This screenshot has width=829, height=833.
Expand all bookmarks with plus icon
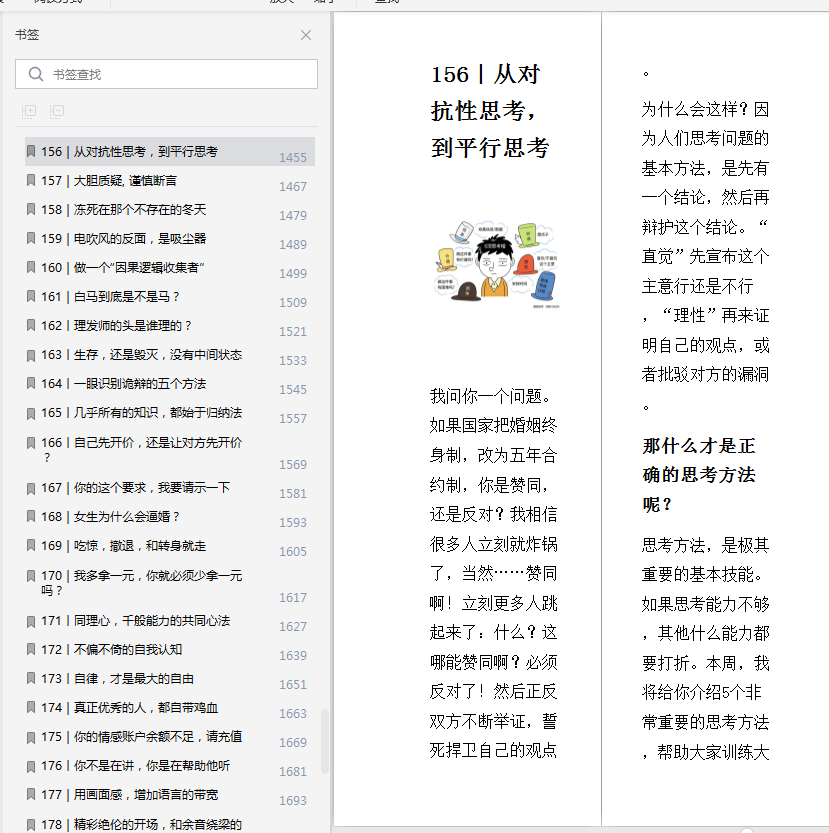click(29, 110)
